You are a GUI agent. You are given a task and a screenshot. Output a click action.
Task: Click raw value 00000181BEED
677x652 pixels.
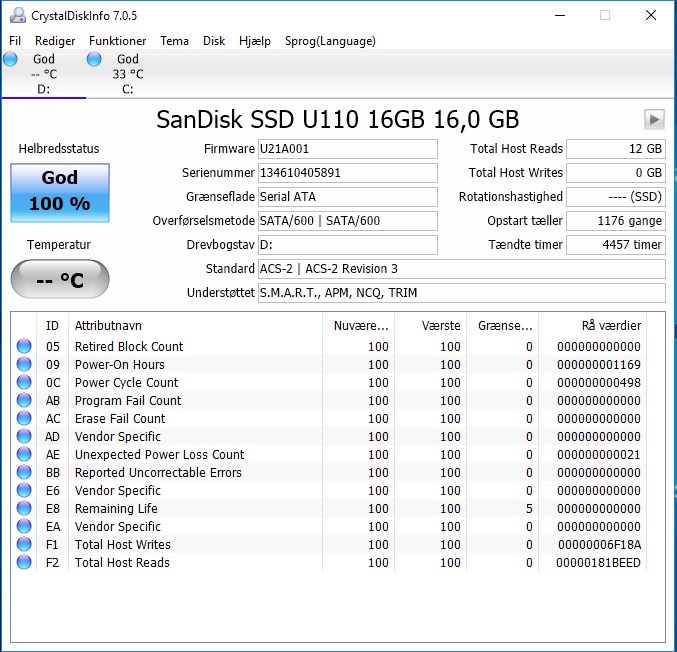coord(598,562)
